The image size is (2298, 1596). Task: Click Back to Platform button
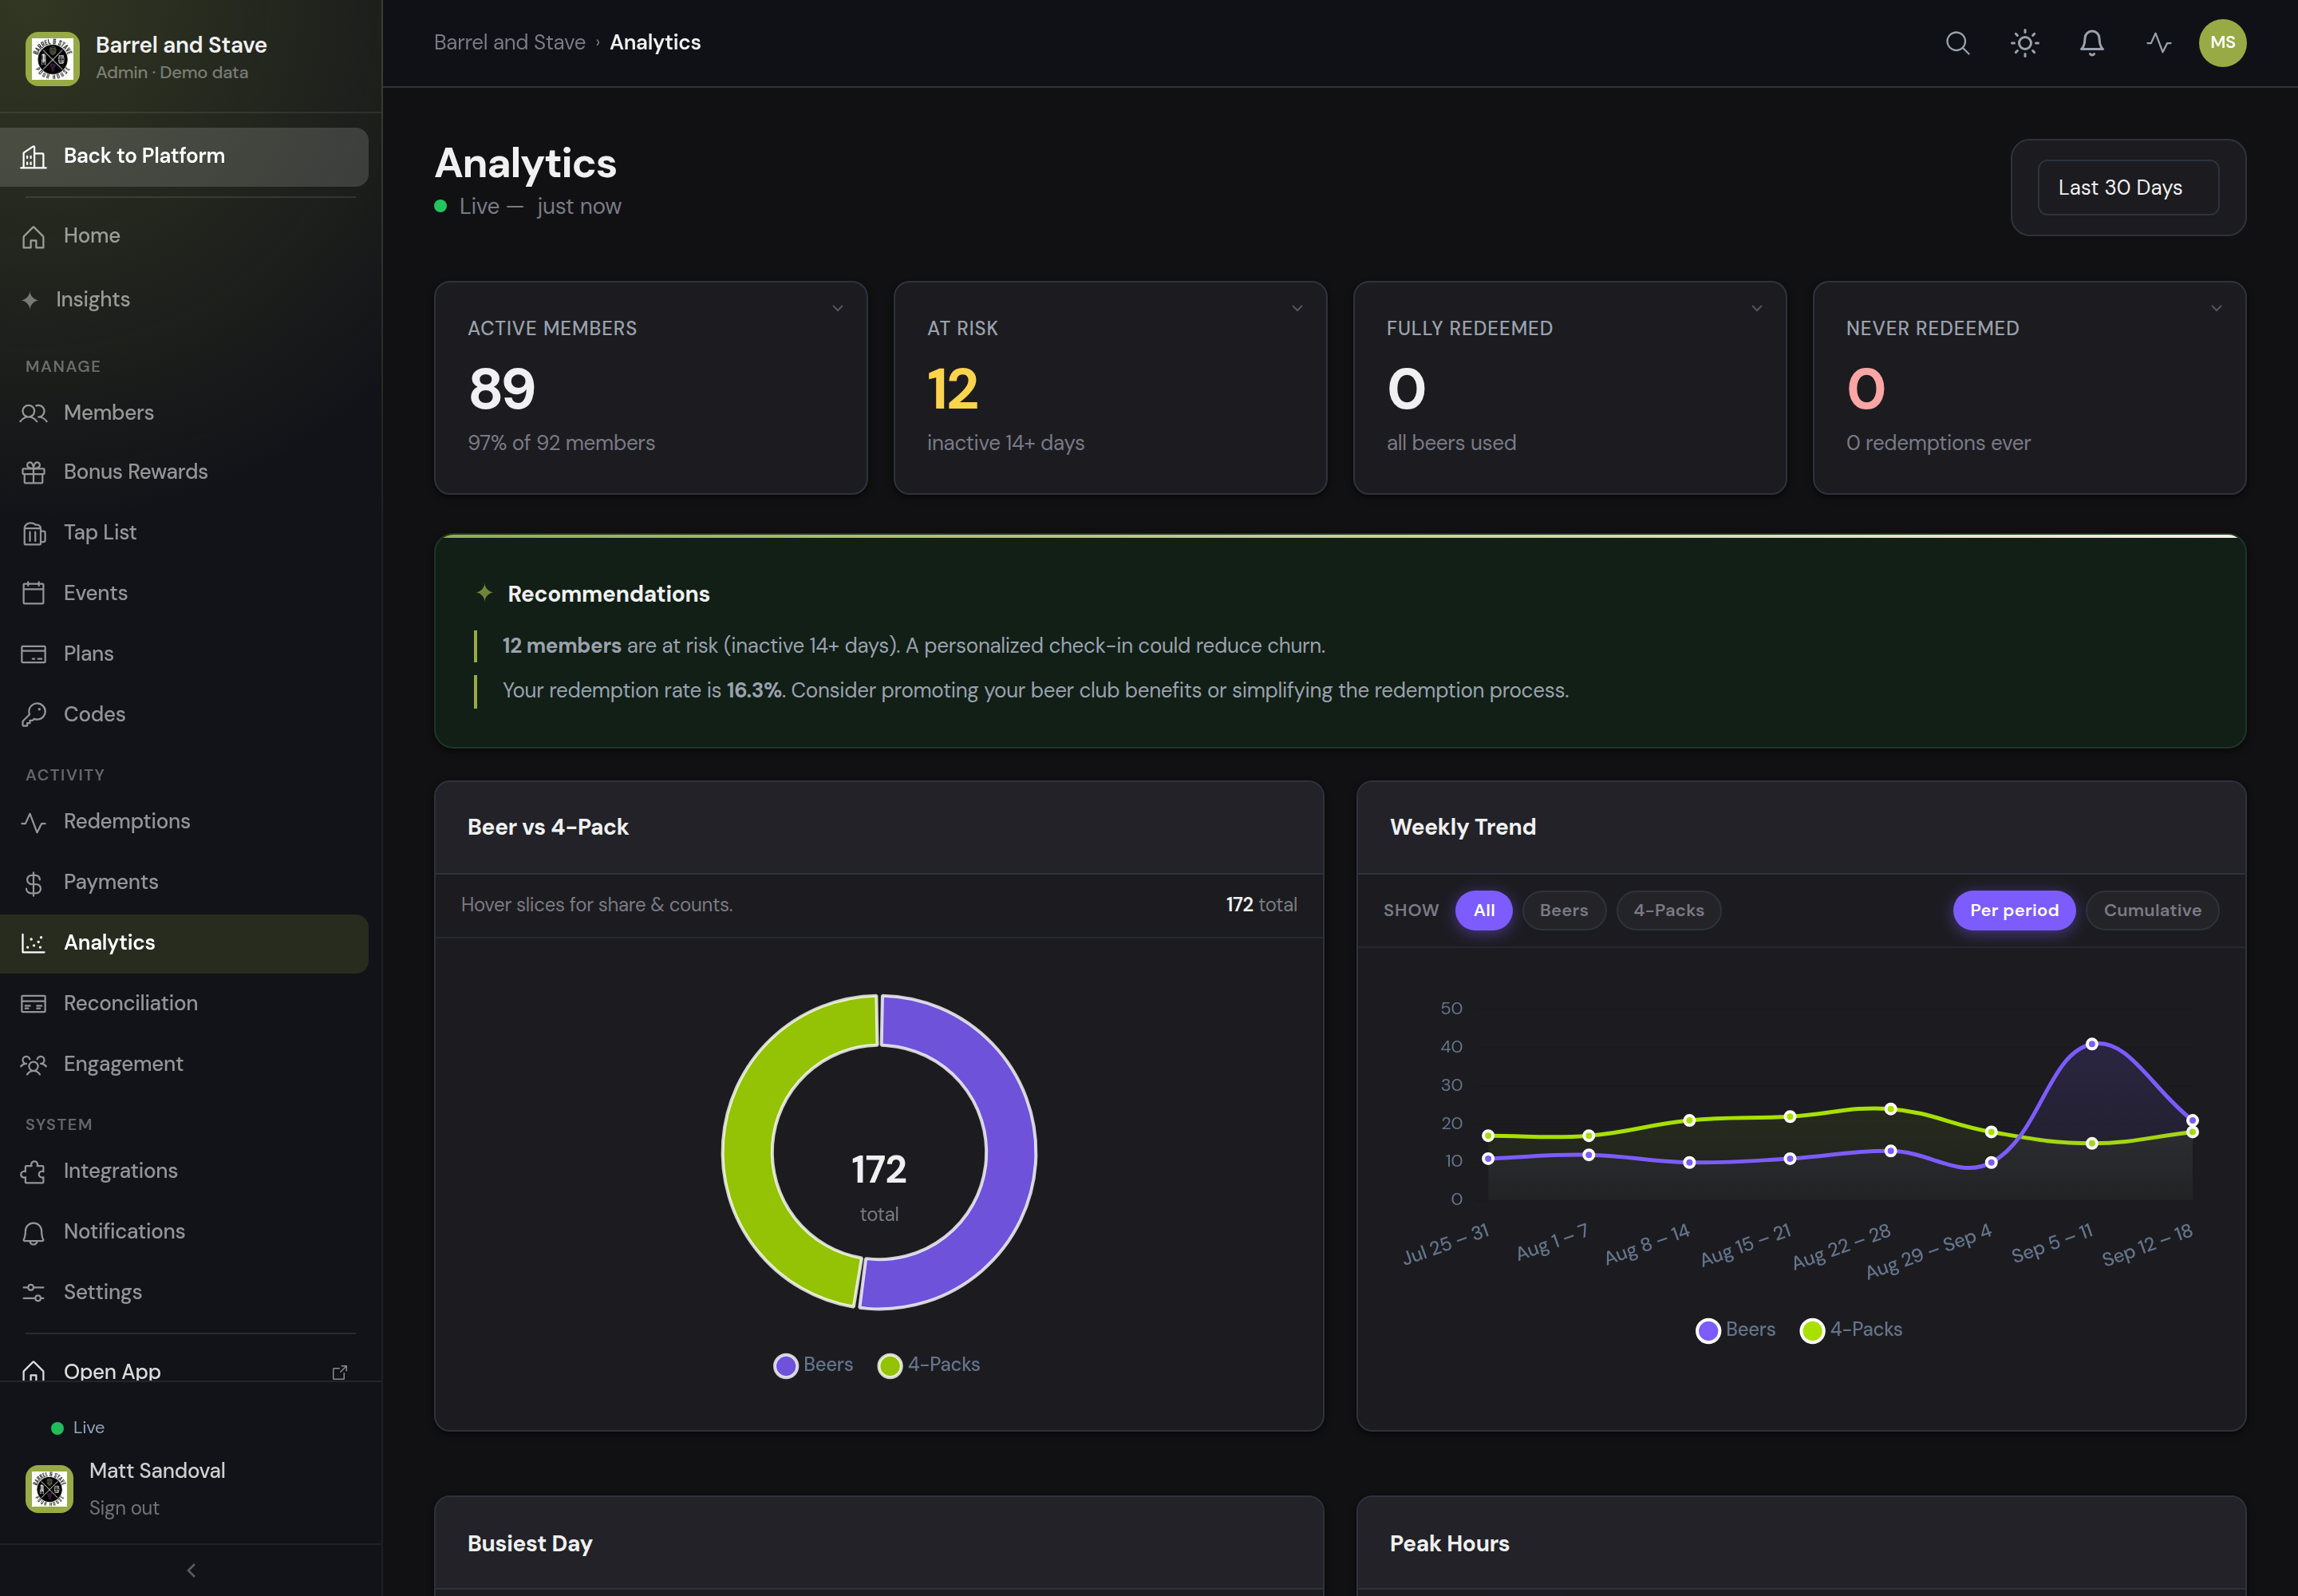coord(185,156)
